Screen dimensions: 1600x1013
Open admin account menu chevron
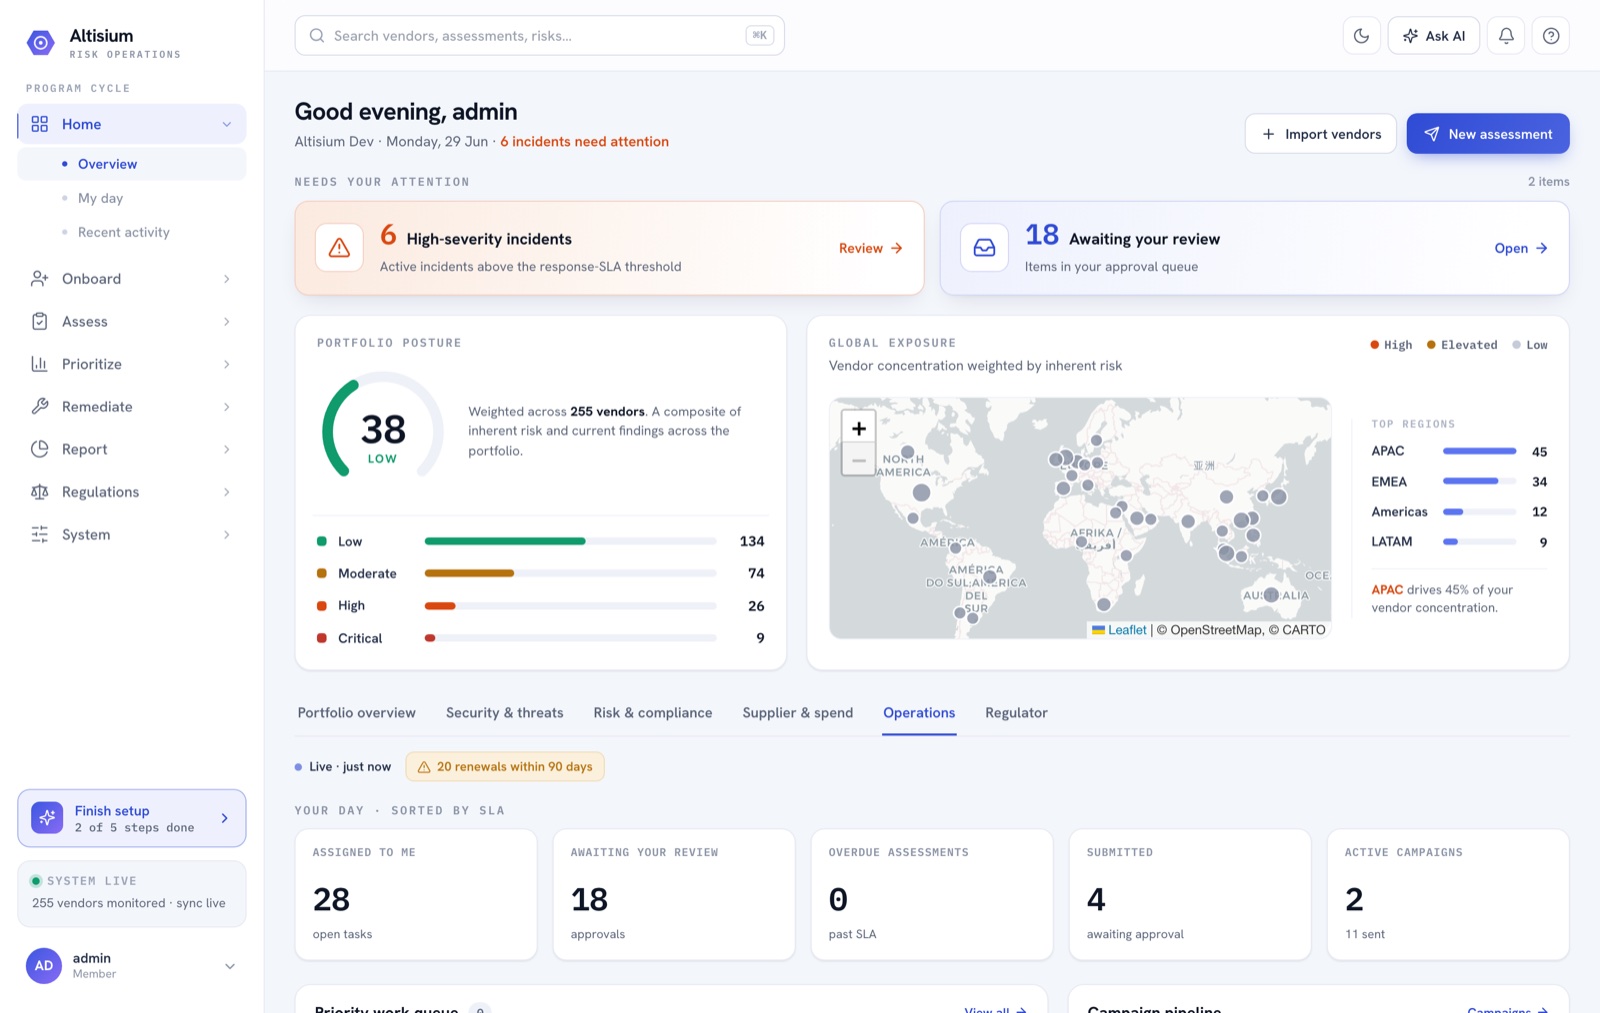point(230,966)
